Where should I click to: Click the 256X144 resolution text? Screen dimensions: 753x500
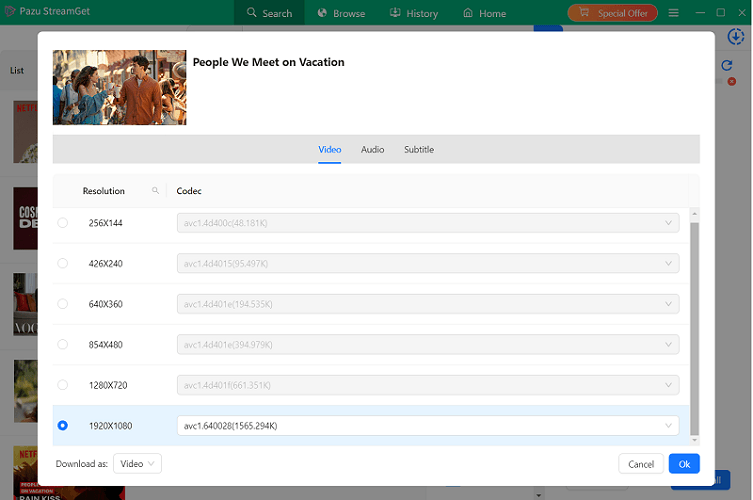tap(106, 223)
